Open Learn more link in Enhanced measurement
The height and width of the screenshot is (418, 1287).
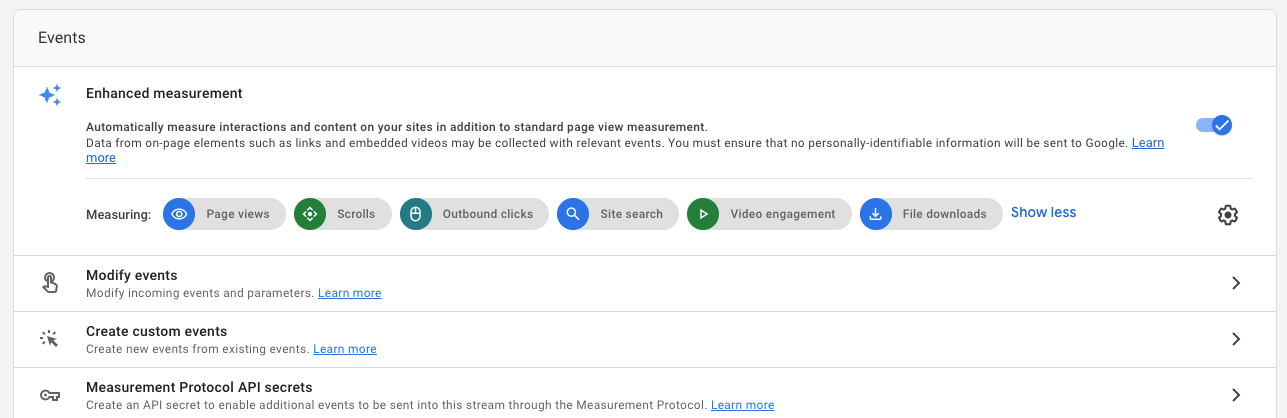coord(1147,143)
